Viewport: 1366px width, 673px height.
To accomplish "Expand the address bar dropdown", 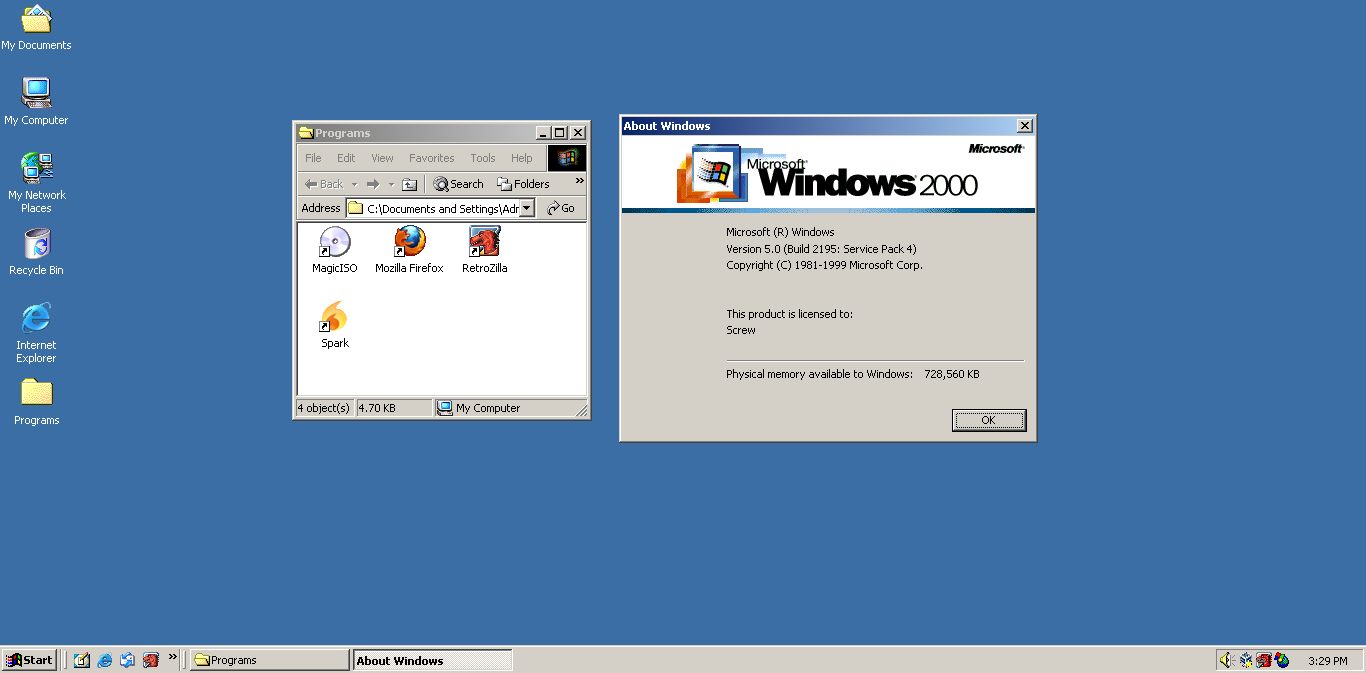I will (527, 208).
